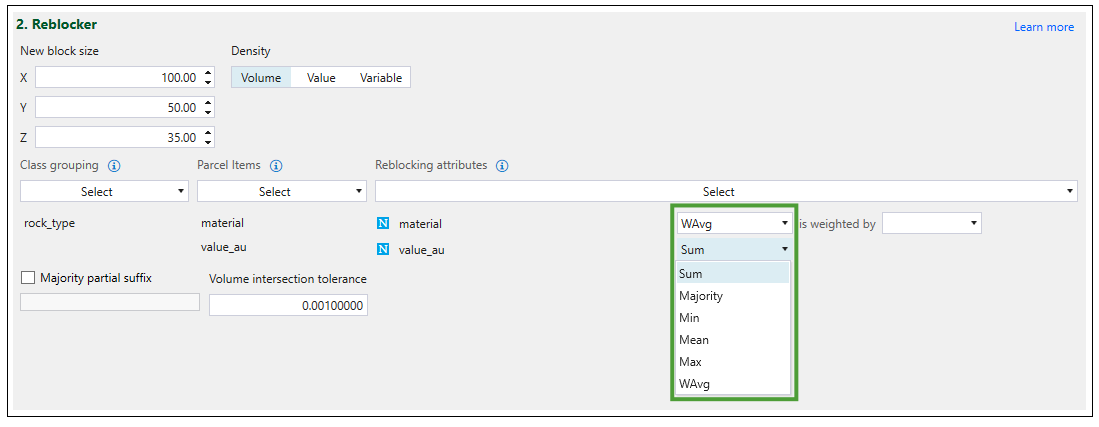Click the numeric icon beside material attribute
The image size is (1099, 427).
(x=383, y=224)
